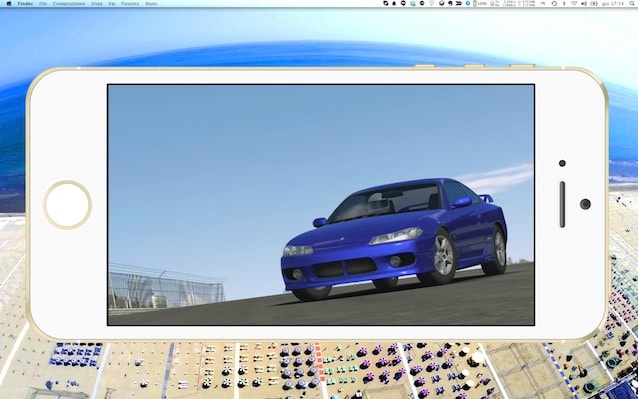Viewport: 638px width, 399px height.
Task: Click the clock showing gio 17:14
Action: coord(612,3)
